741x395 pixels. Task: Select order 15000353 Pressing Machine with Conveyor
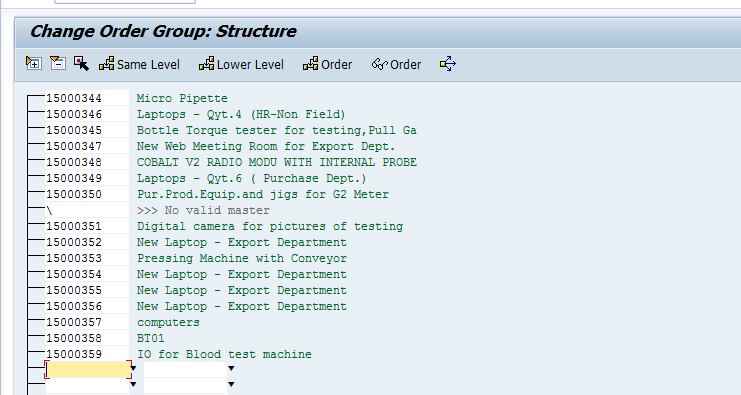(x=196, y=258)
